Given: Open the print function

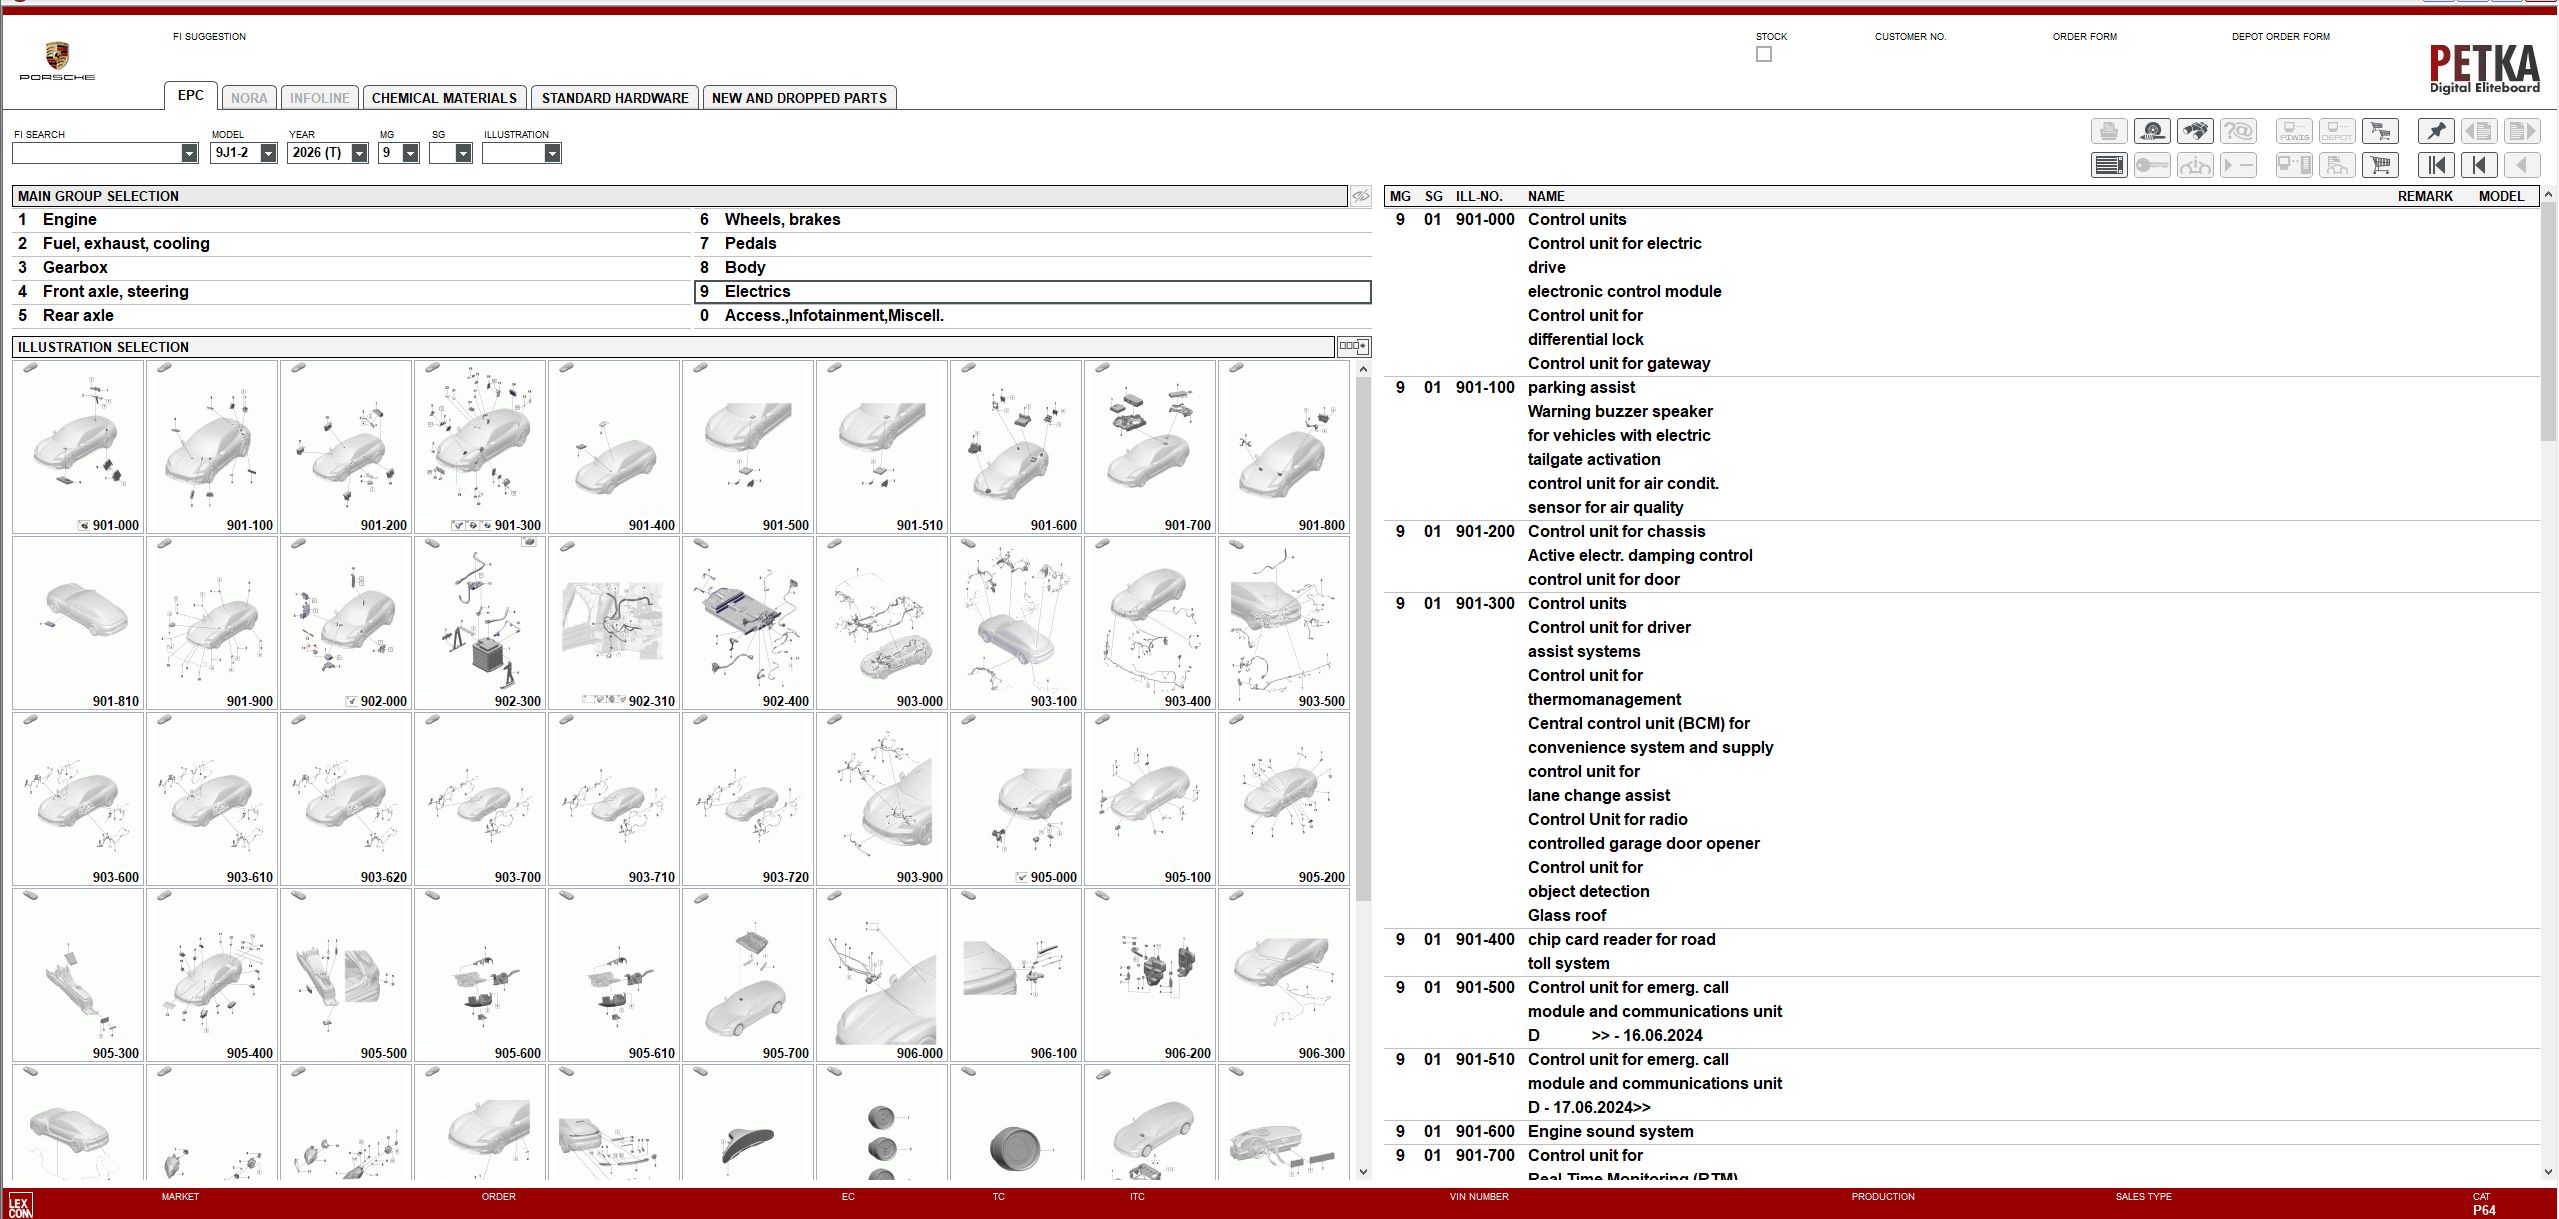Looking at the screenshot, I should pyautogui.click(x=2109, y=131).
